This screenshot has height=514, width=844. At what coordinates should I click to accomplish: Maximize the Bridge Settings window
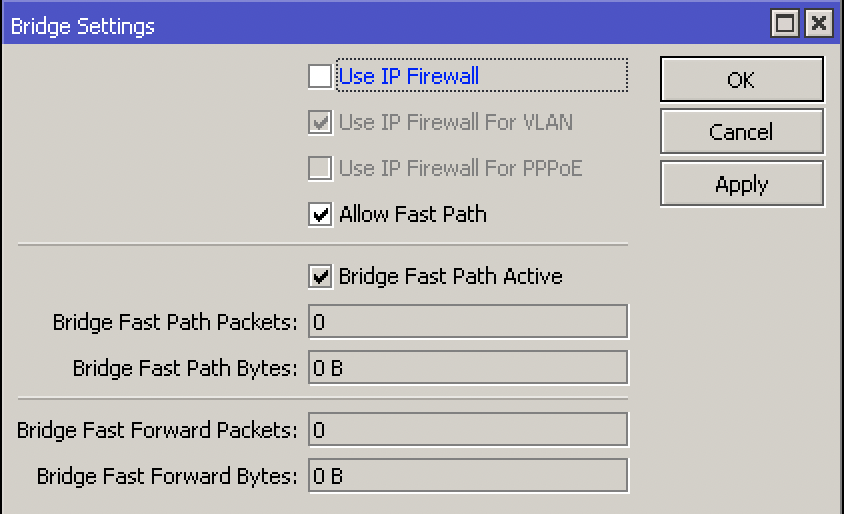tap(786, 24)
